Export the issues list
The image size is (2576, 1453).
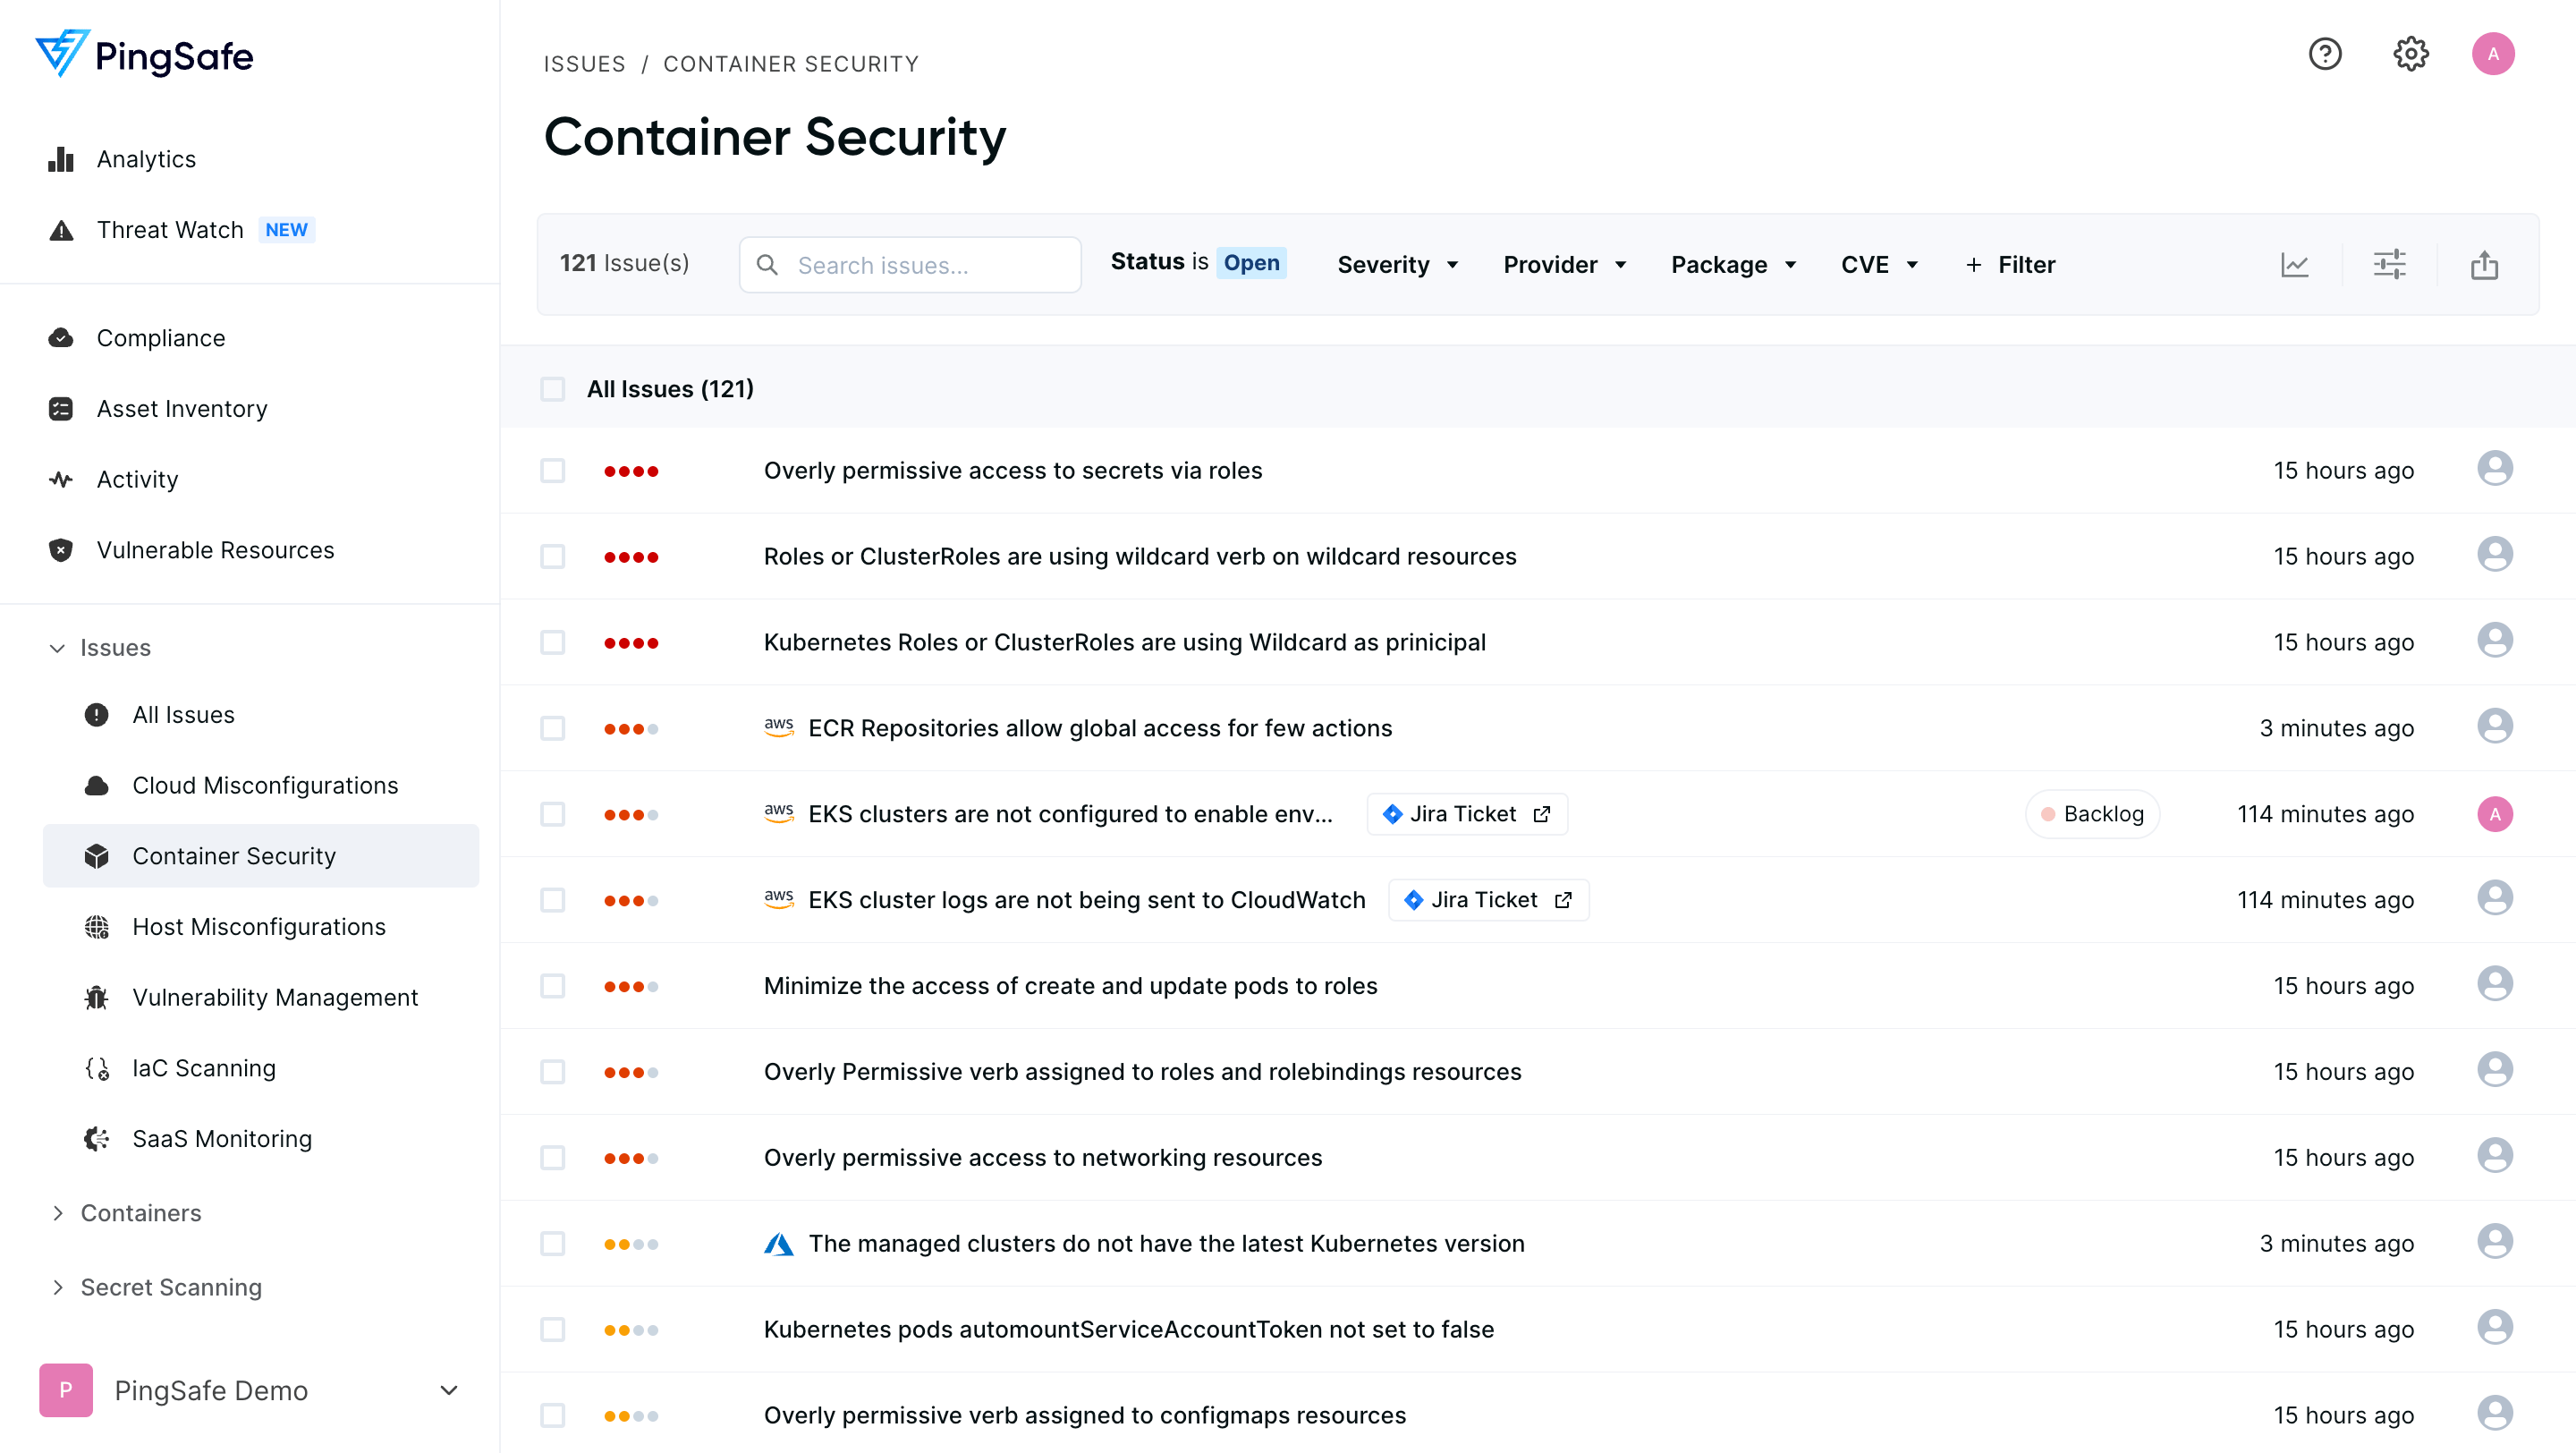tap(2486, 264)
